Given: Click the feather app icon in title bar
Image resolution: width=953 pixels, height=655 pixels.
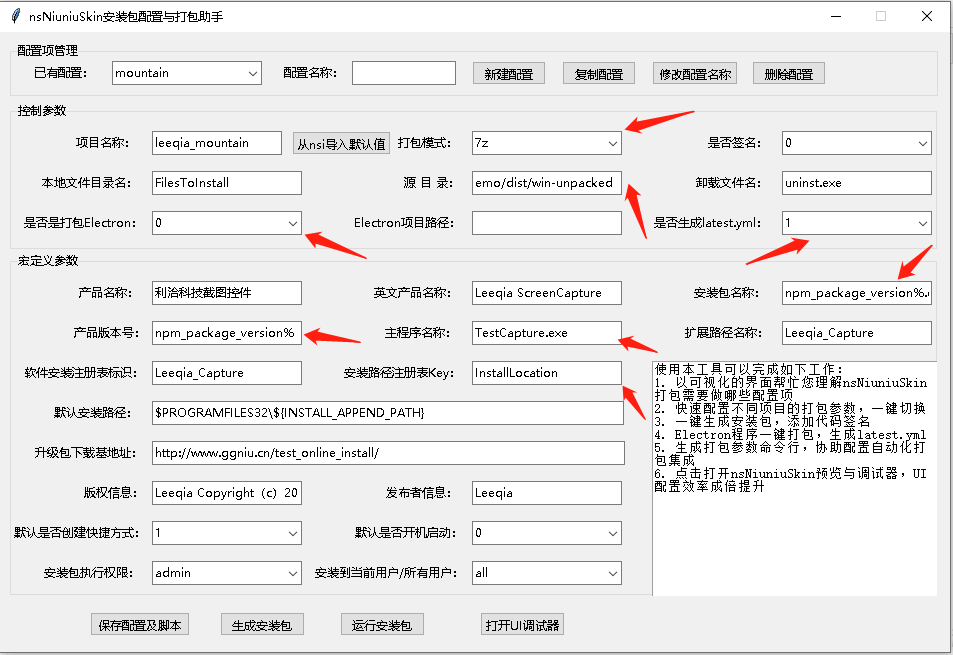Looking at the screenshot, I should (16, 16).
